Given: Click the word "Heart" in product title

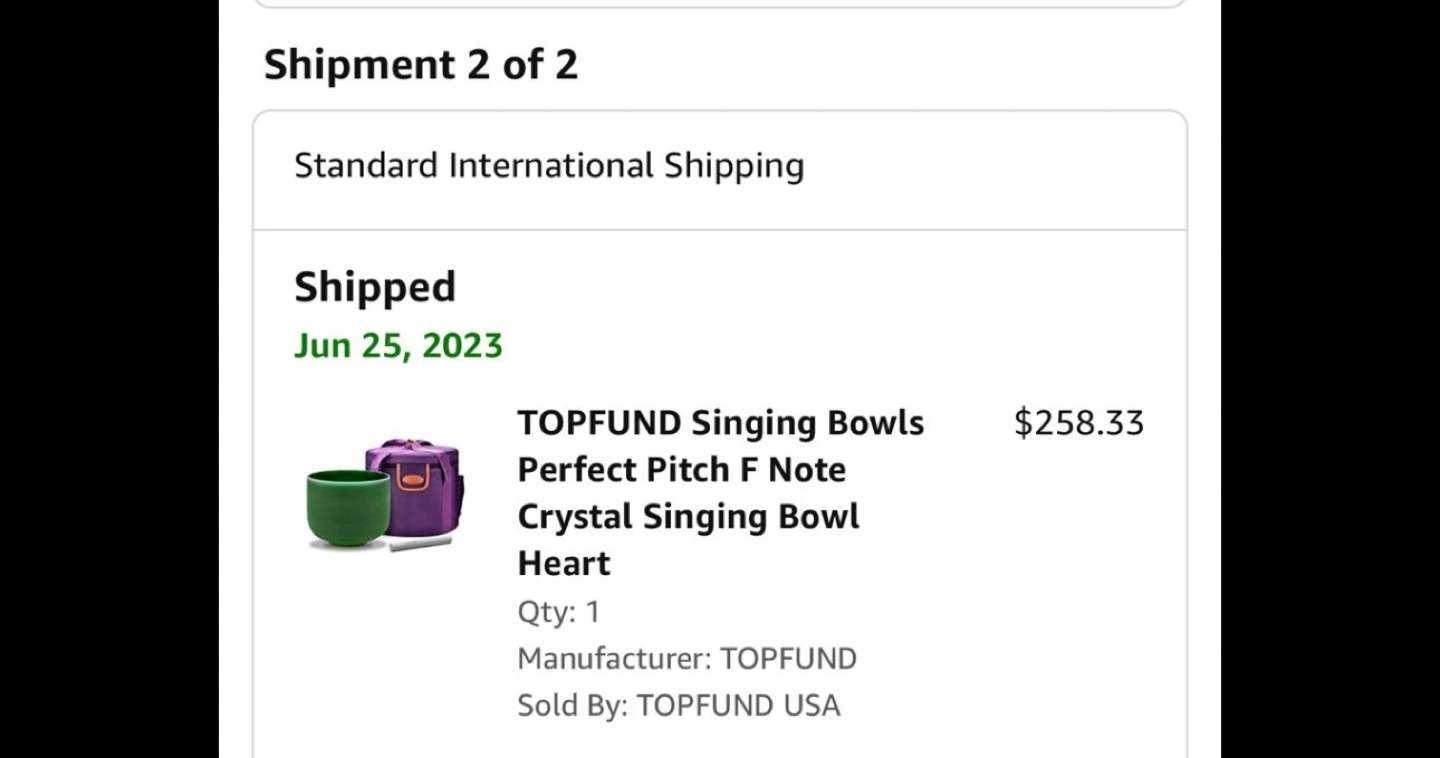Looking at the screenshot, I should click(x=564, y=564).
